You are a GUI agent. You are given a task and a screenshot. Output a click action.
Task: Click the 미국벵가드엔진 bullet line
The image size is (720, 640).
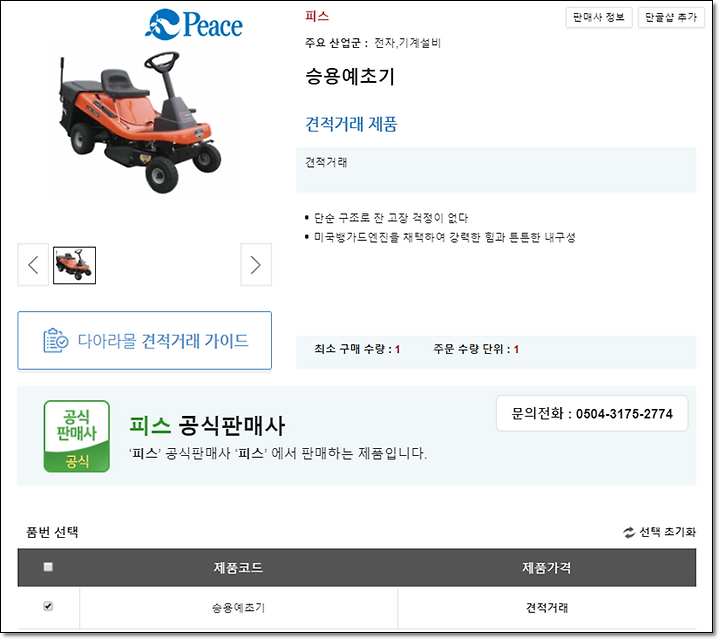(440, 237)
